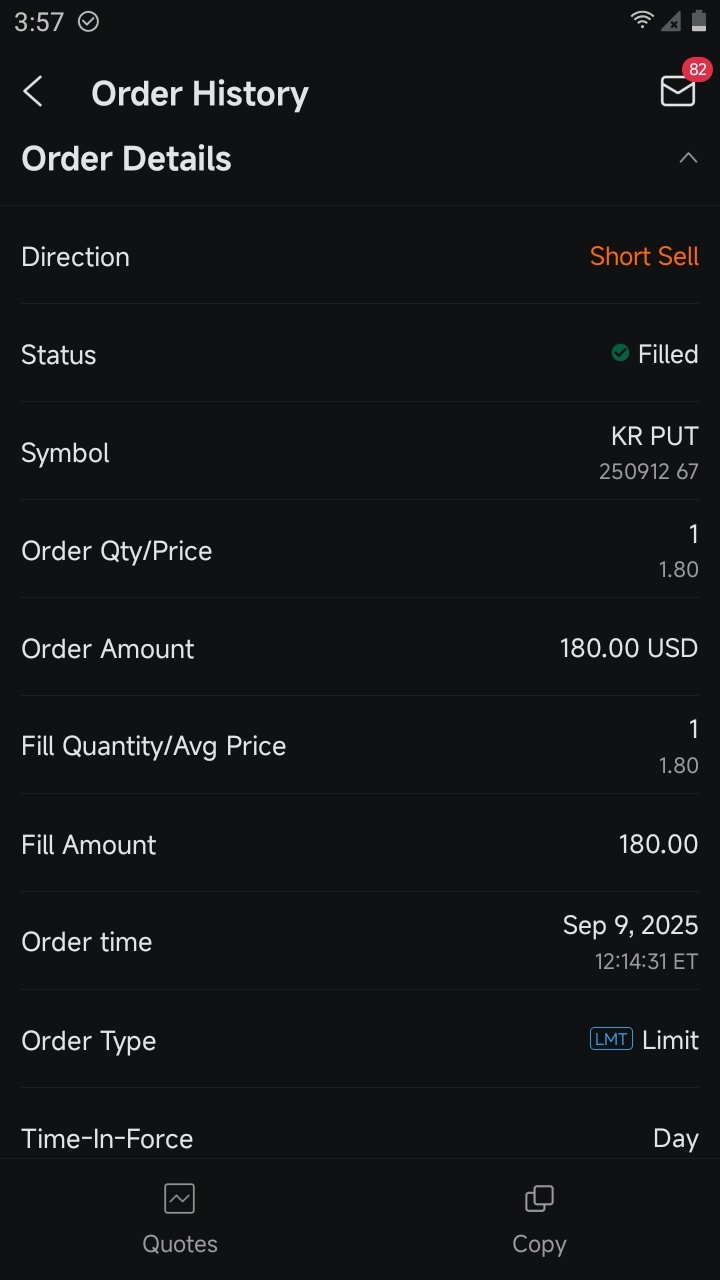The height and width of the screenshot is (1280, 720).
Task: Select the Quotes label in bottom bar
Action: (180, 1244)
